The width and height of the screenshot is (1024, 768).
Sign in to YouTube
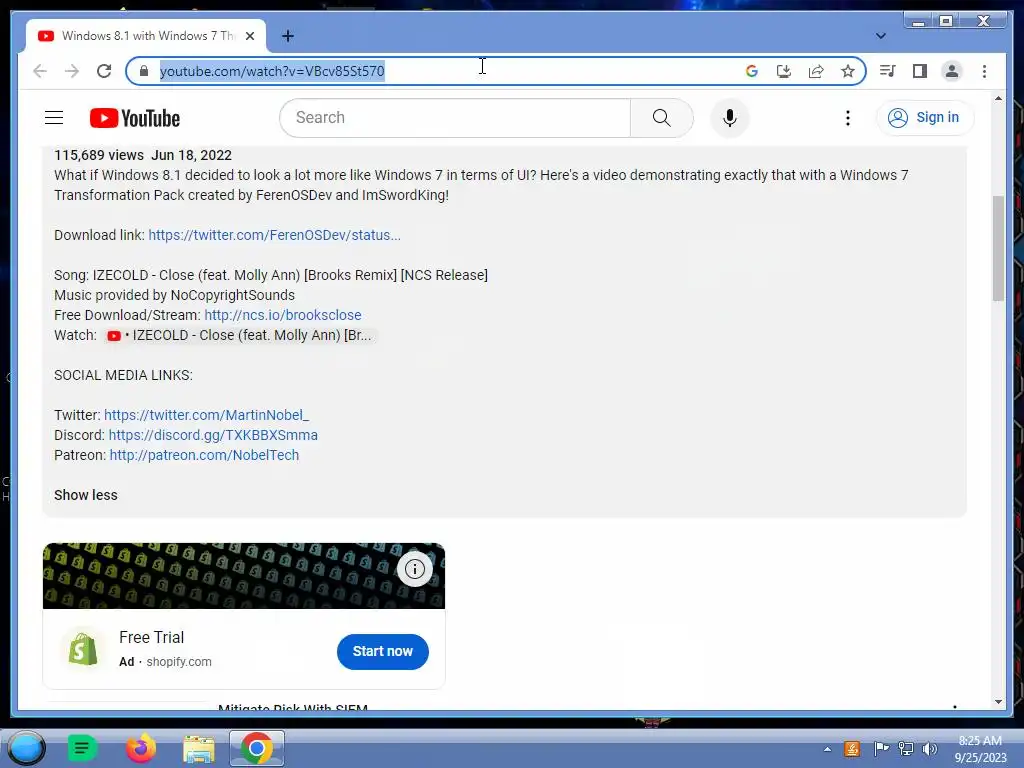(x=925, y=118)
